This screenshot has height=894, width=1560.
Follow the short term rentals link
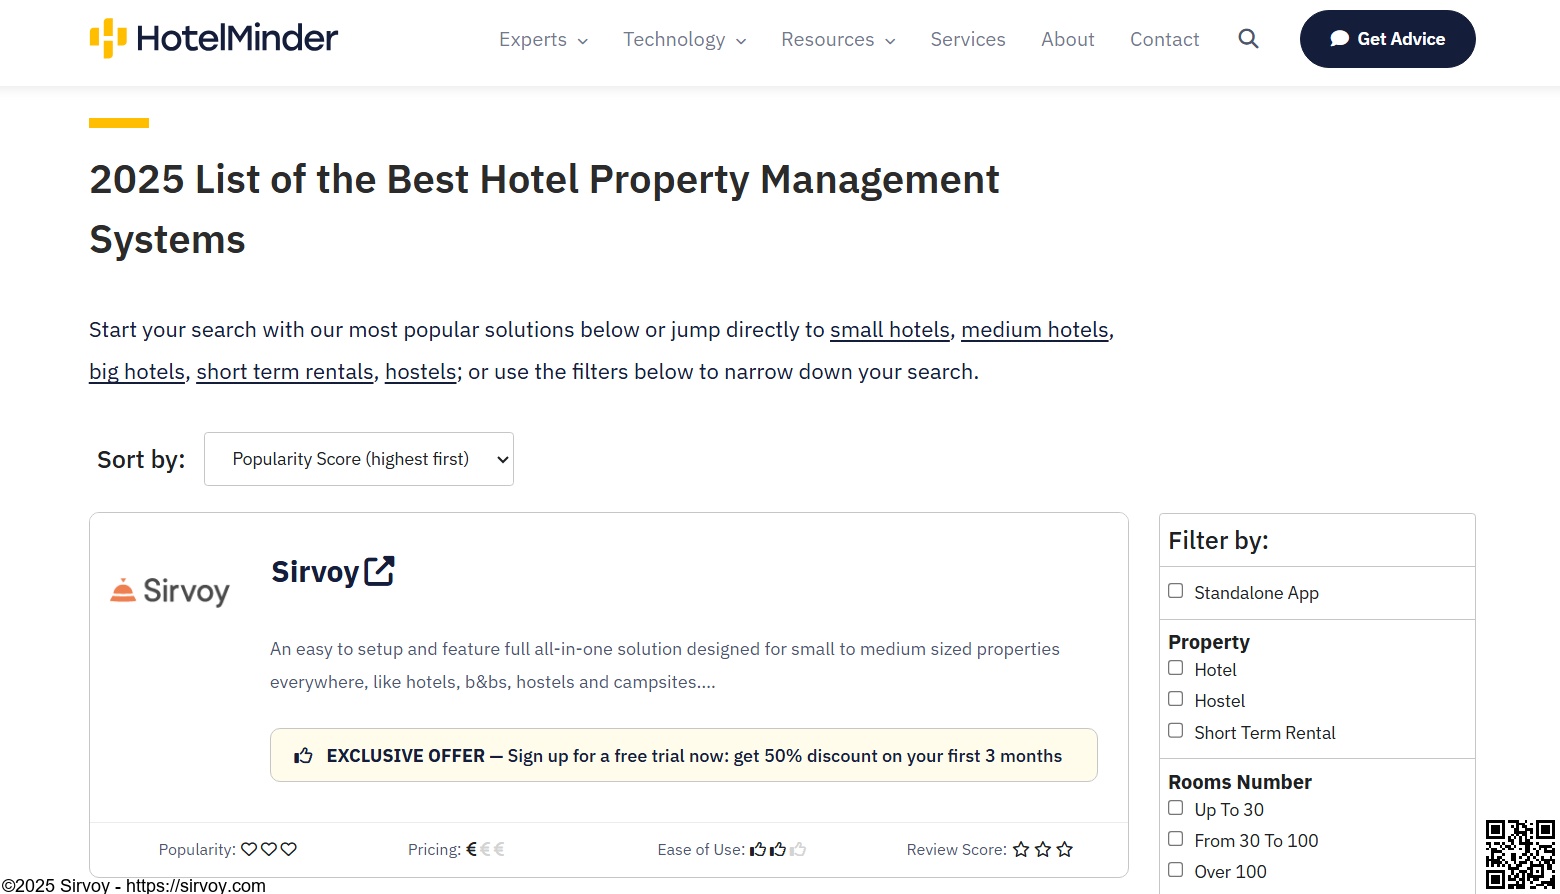(285, 372)
